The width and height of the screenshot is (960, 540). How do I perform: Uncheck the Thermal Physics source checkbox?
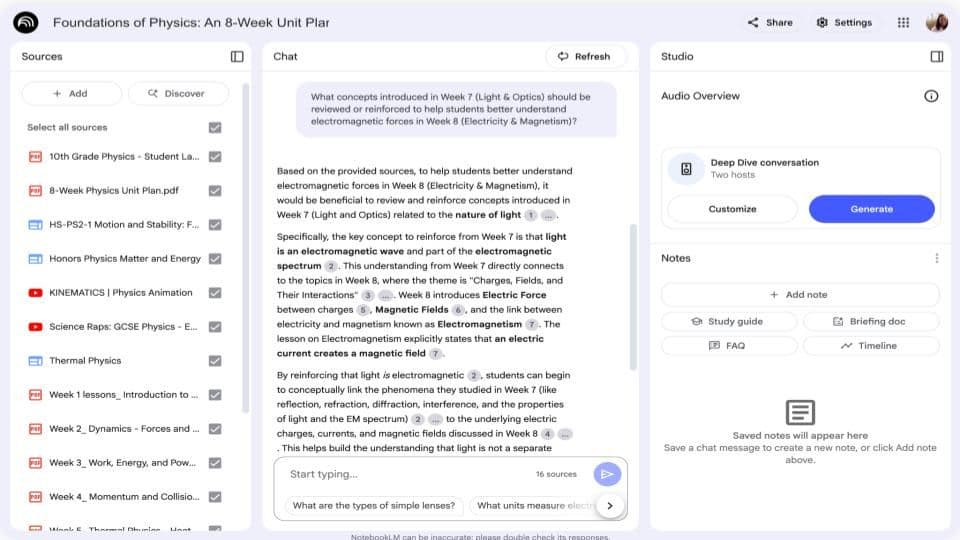(215, 361)
